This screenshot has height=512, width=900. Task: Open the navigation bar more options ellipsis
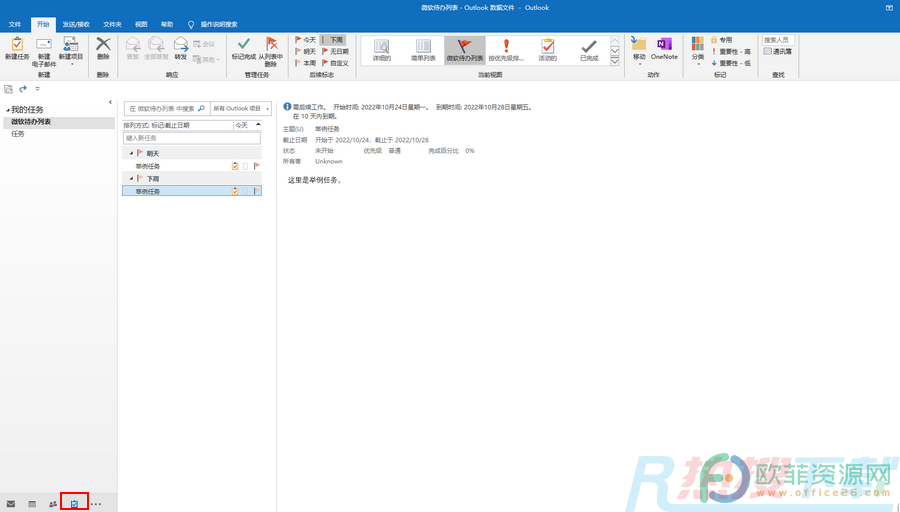pos(96,504)
